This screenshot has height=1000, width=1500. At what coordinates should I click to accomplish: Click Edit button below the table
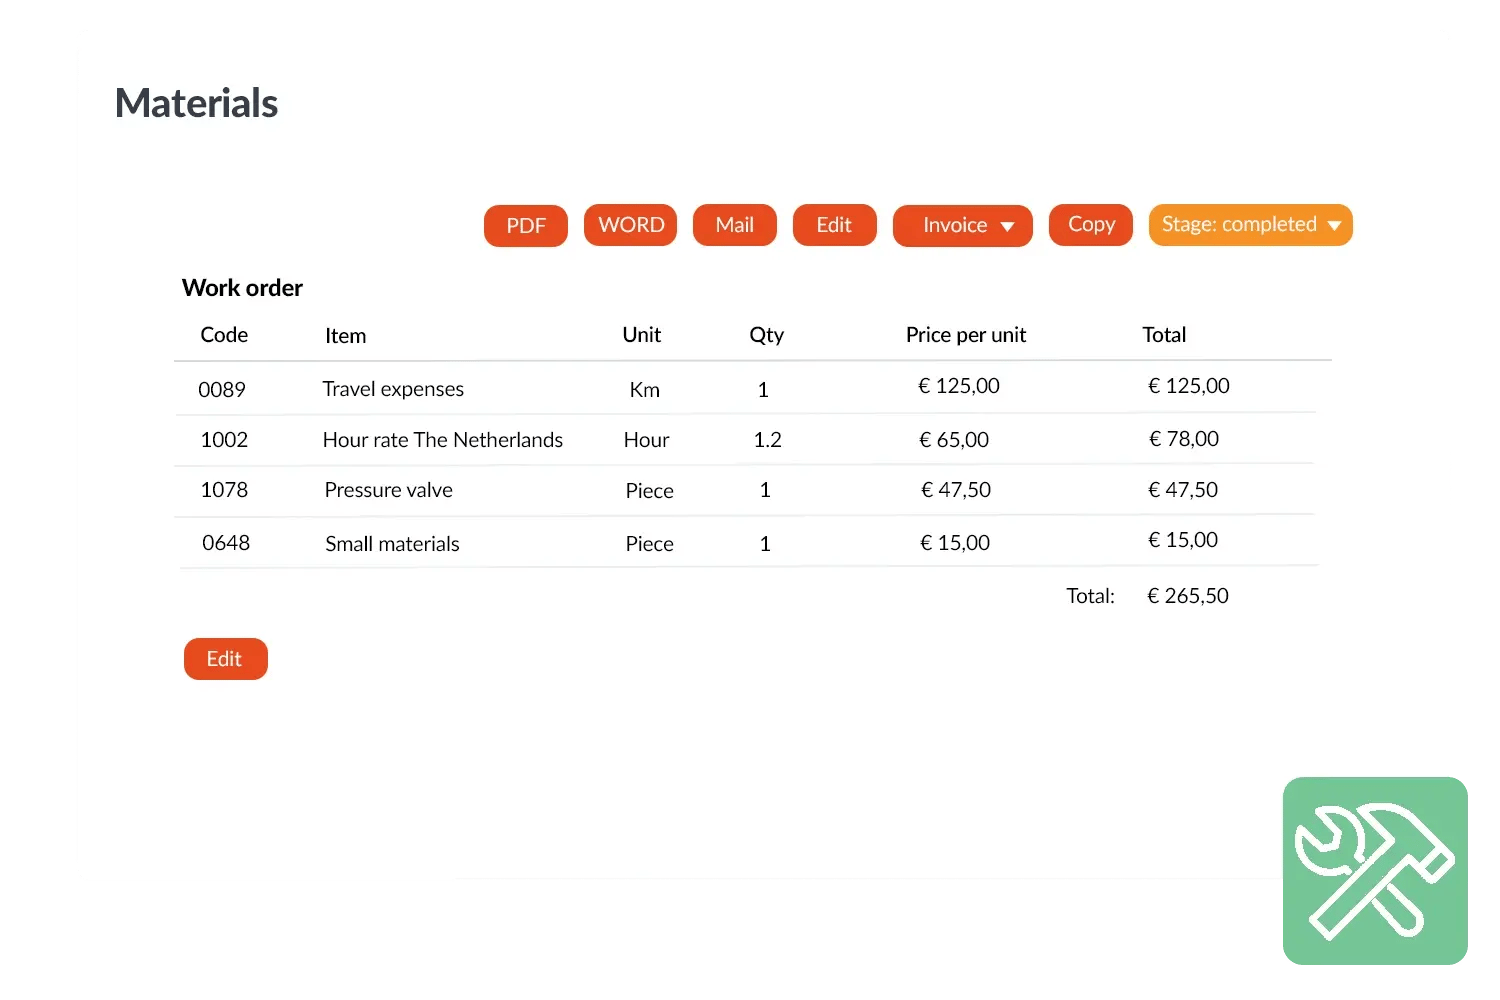coord(225,659)
